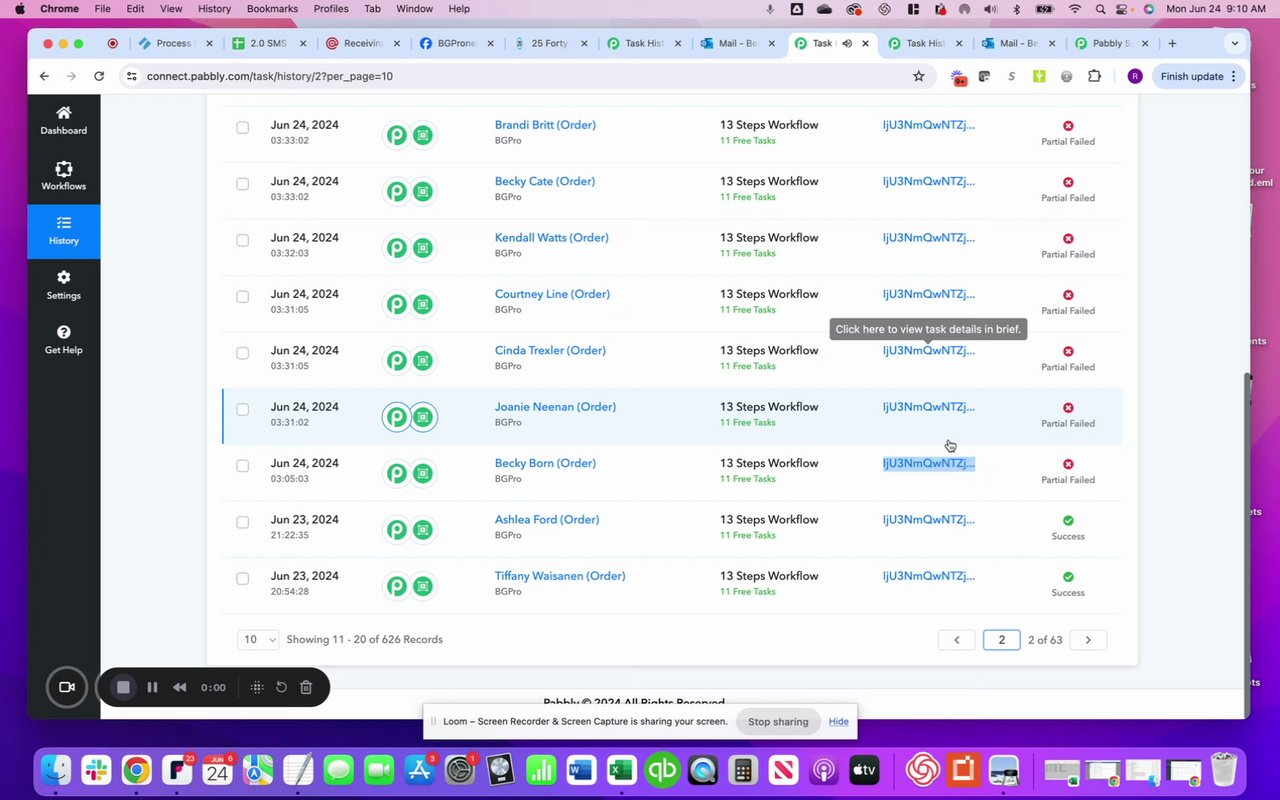Open Brandi Britt (Order) task link
This screenshot has height=800, width=1280.
[x=545, y=125]
